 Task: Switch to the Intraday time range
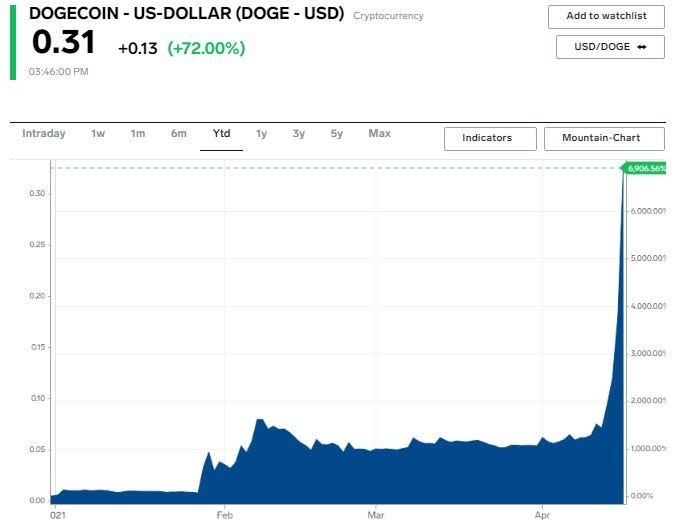44,134
